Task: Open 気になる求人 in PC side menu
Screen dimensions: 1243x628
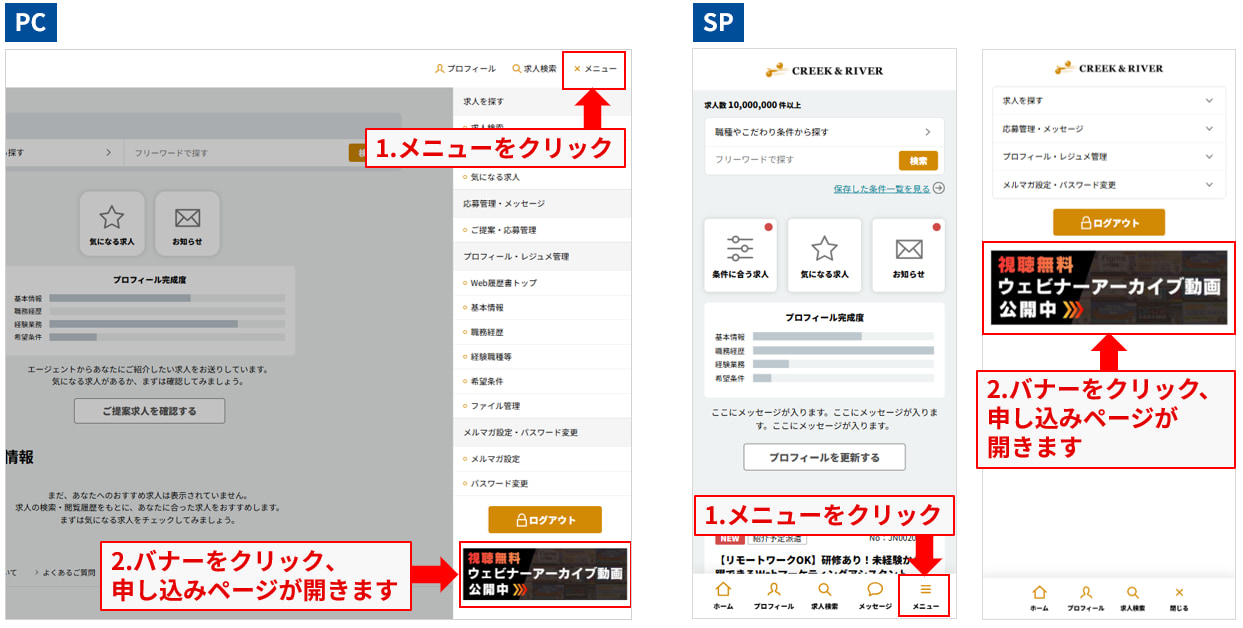Action: click(x=541, y=177)
